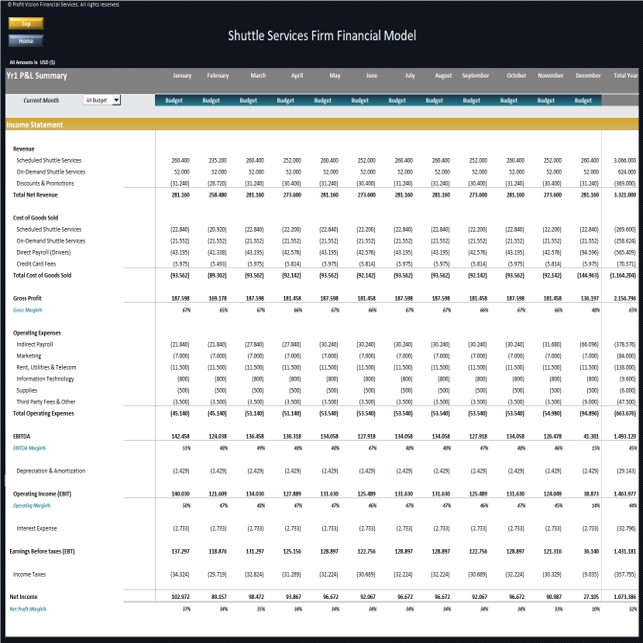Screen dimensions: 643x643
Task: Click January Net Income value 102.972
Action: coord(180,596)
